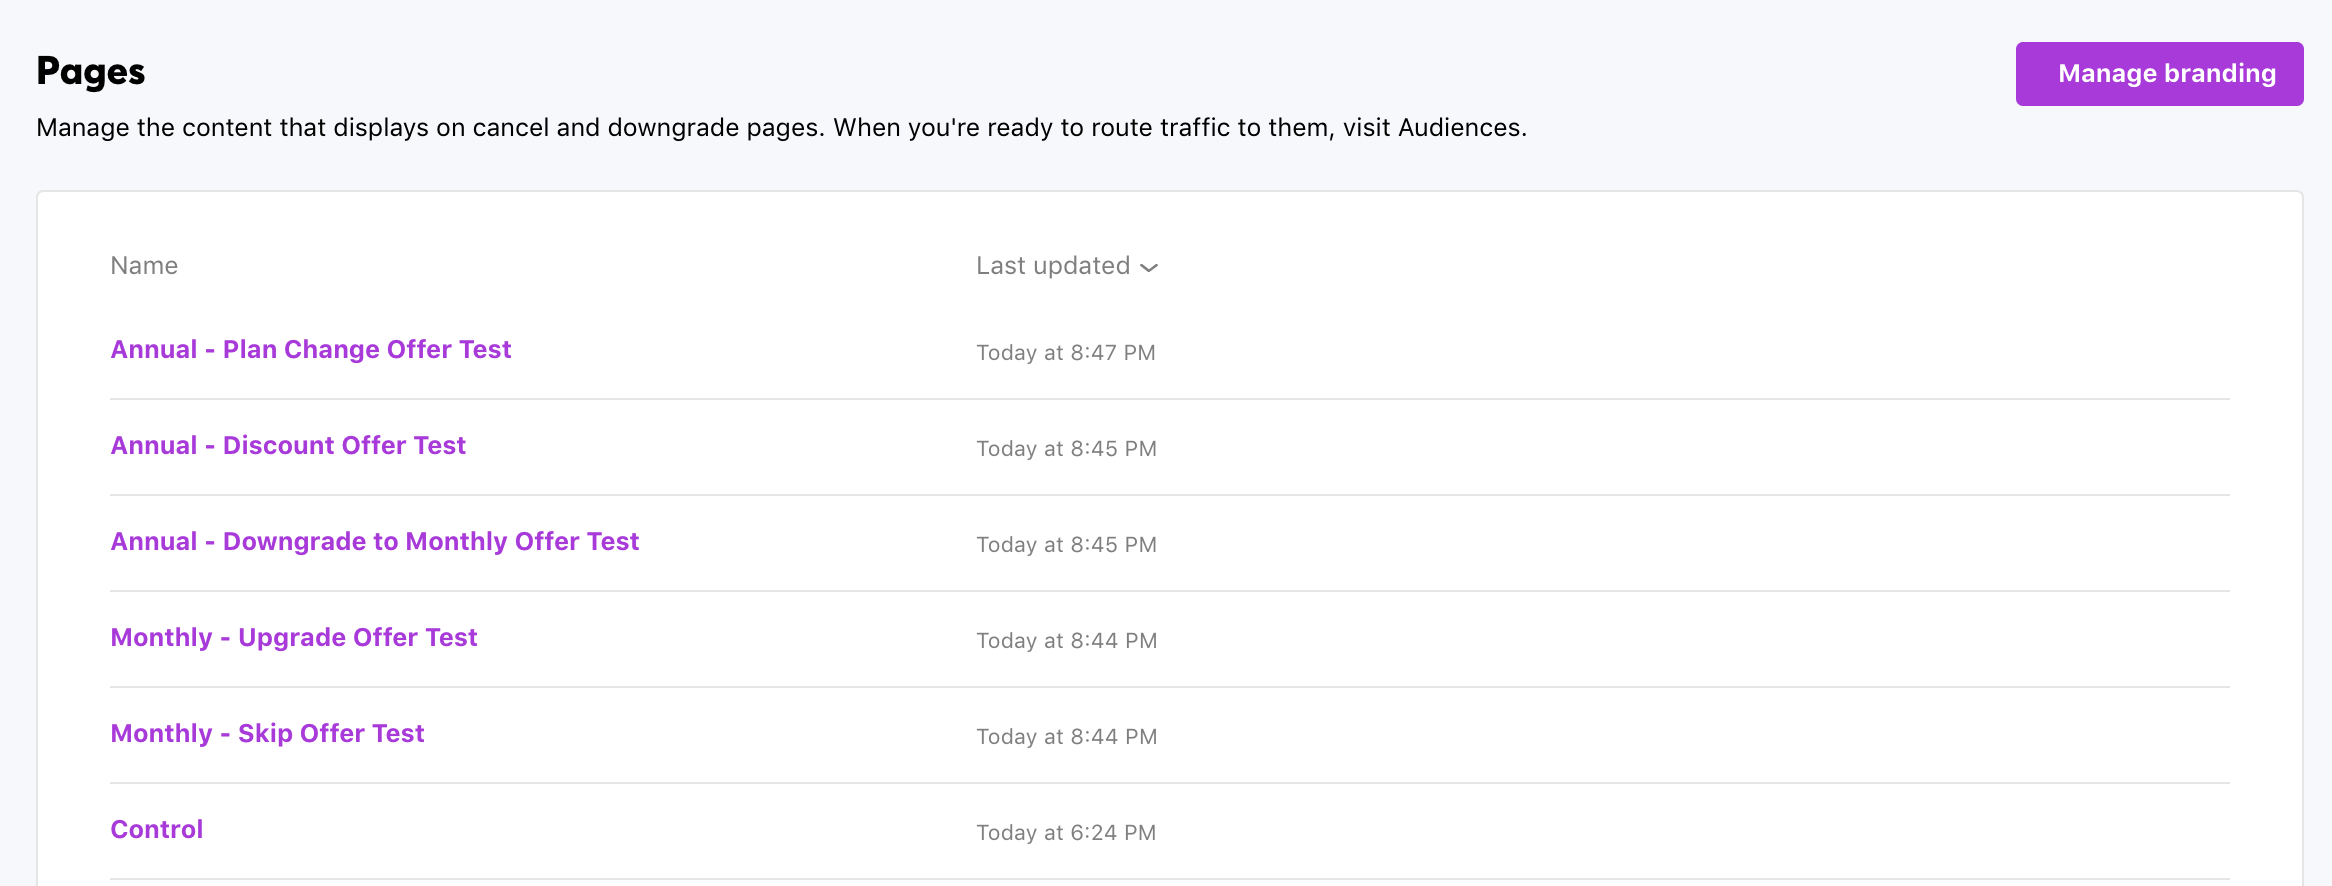Click the sort chevron beside Last updated
This screenshot has width=2332, height=886.
tap(1149, 267)
